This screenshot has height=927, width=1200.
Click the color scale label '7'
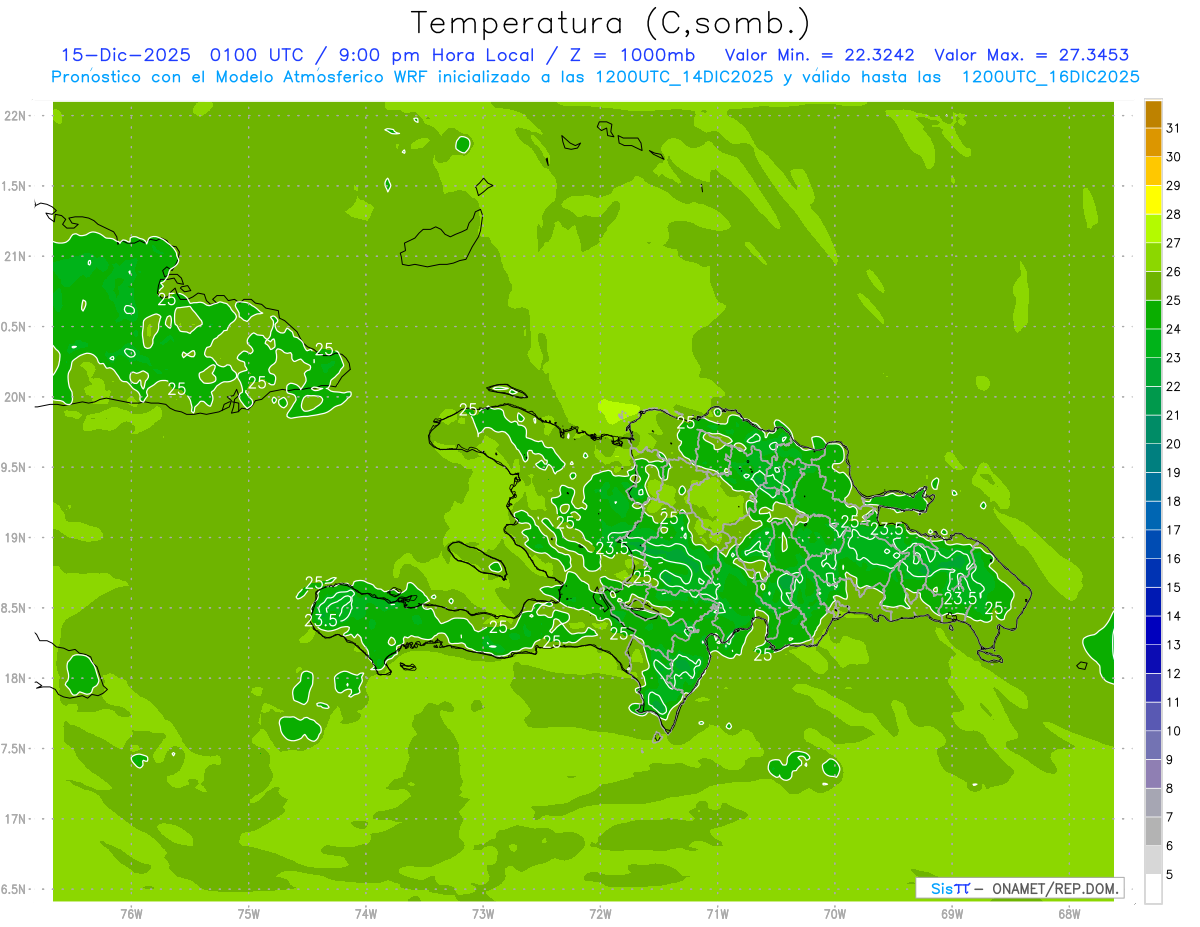(x=1170, y=817)
